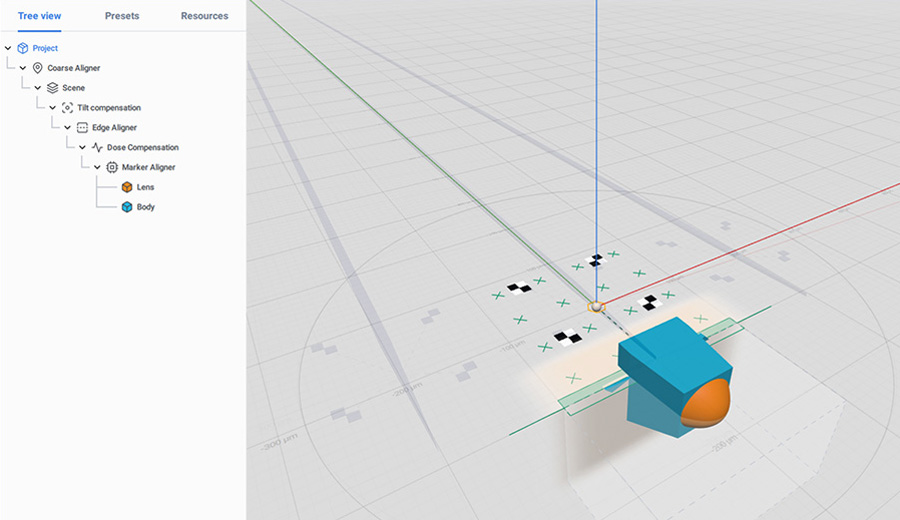The image size is (900, 520).
Task: Select the Edge Aligner label
Action: [114, 127]
